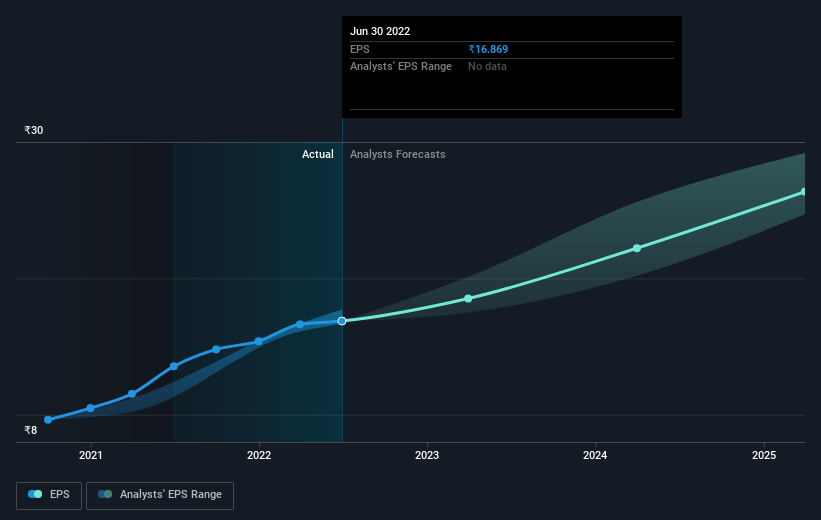Click the forecast data point after 2024
This screenshot has width=821, height=520.
coord(637,248)
